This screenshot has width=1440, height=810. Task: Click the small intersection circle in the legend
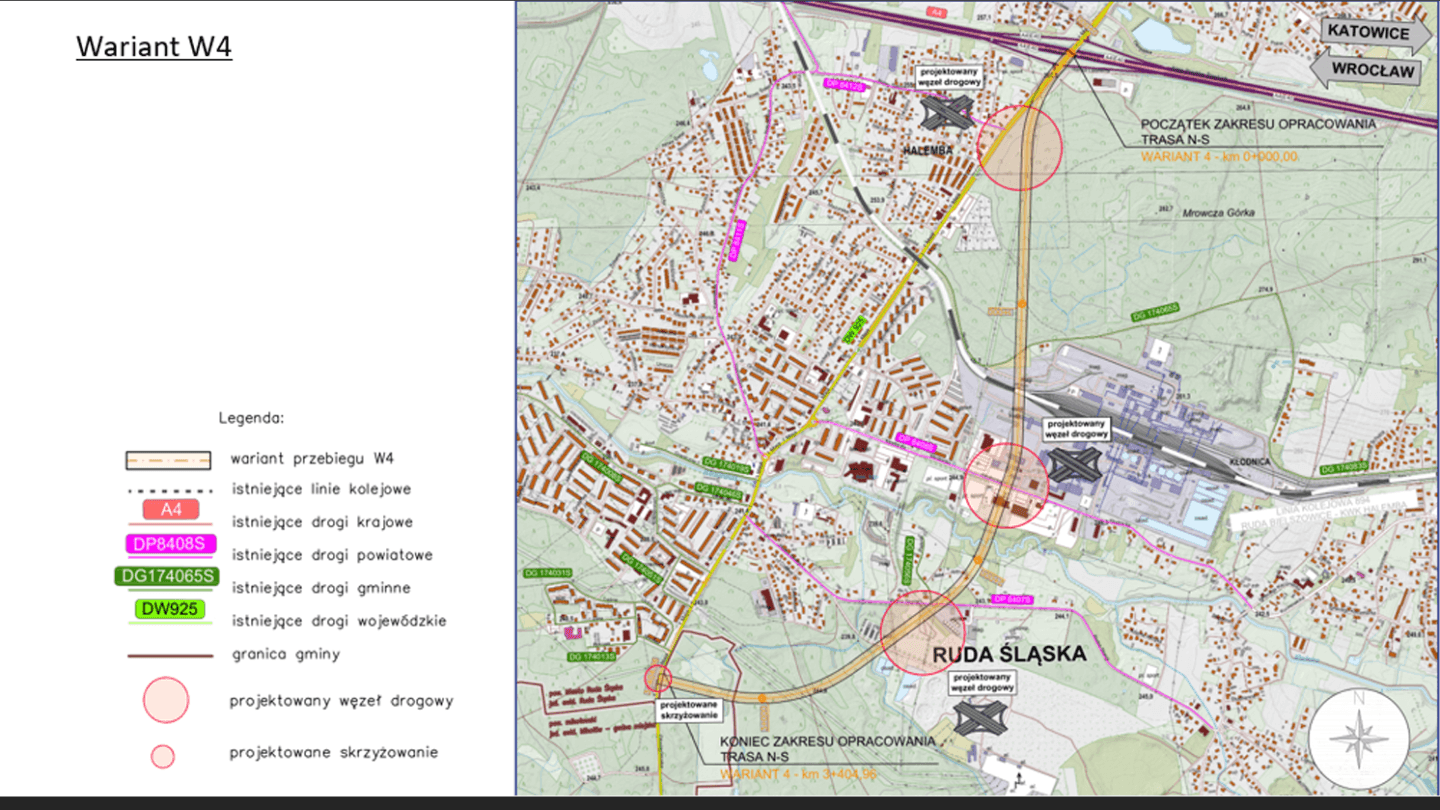click(162, 756)
